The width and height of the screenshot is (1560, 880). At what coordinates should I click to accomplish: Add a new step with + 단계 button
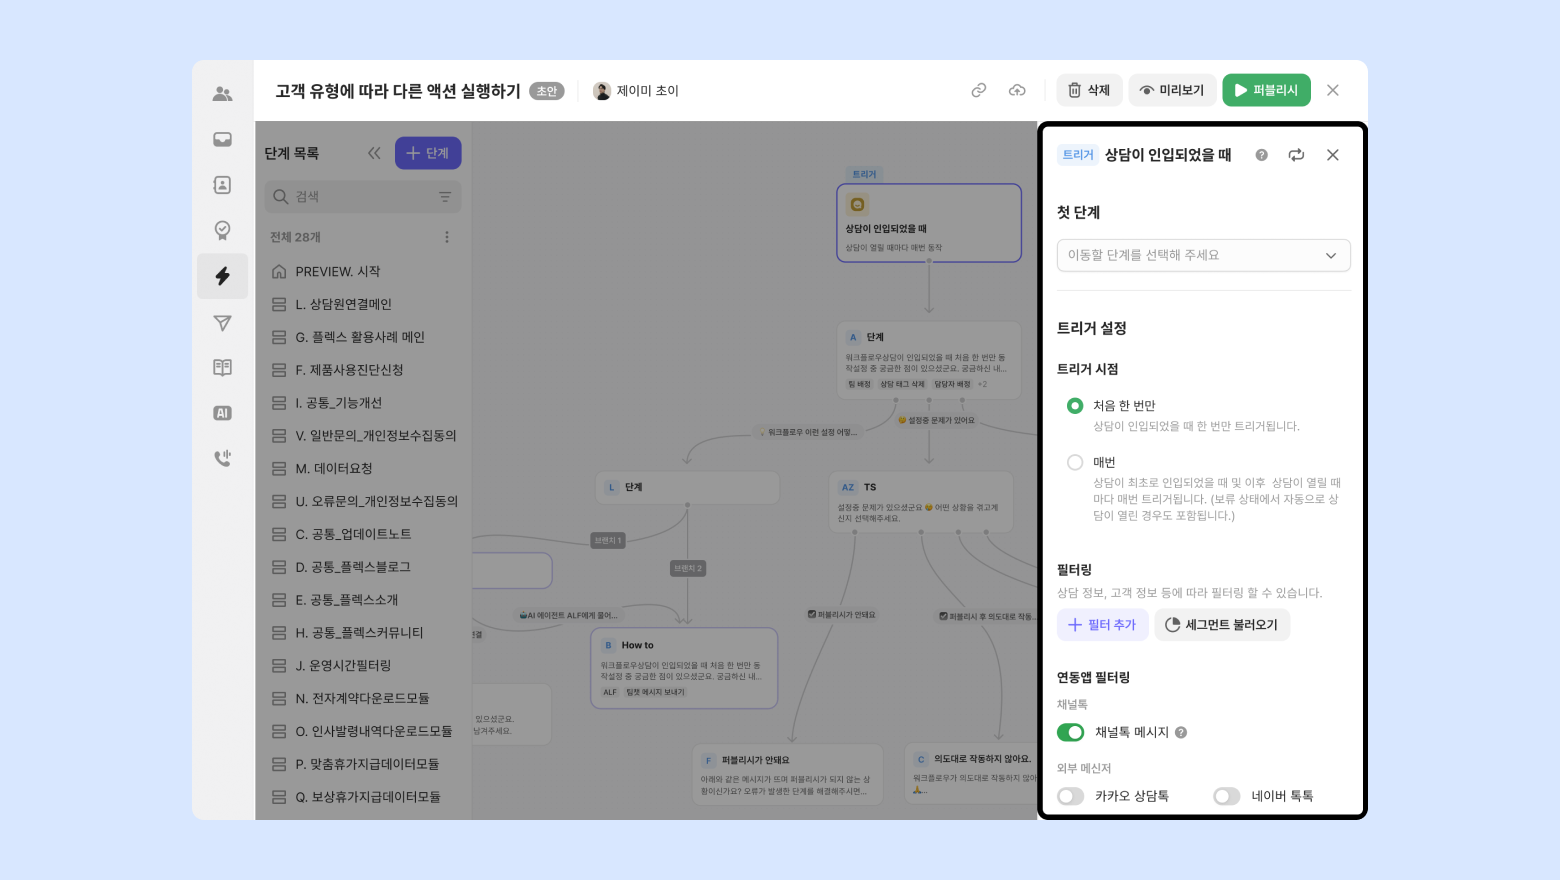tap(428, 153)
